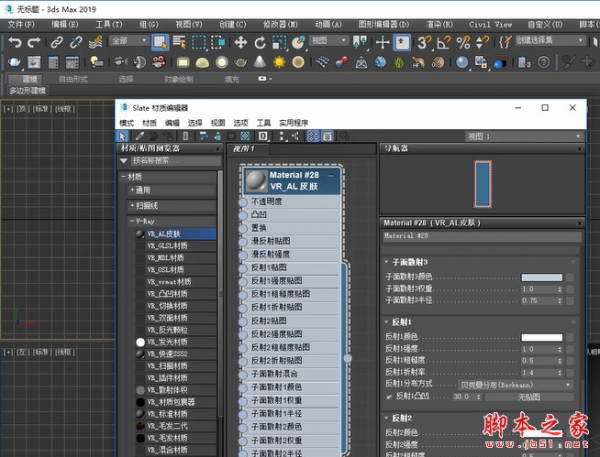Click the Select and Link chain icon
The height and width of the screenshot is (457, 600).
pyautogui.click(x=57, y=42)
